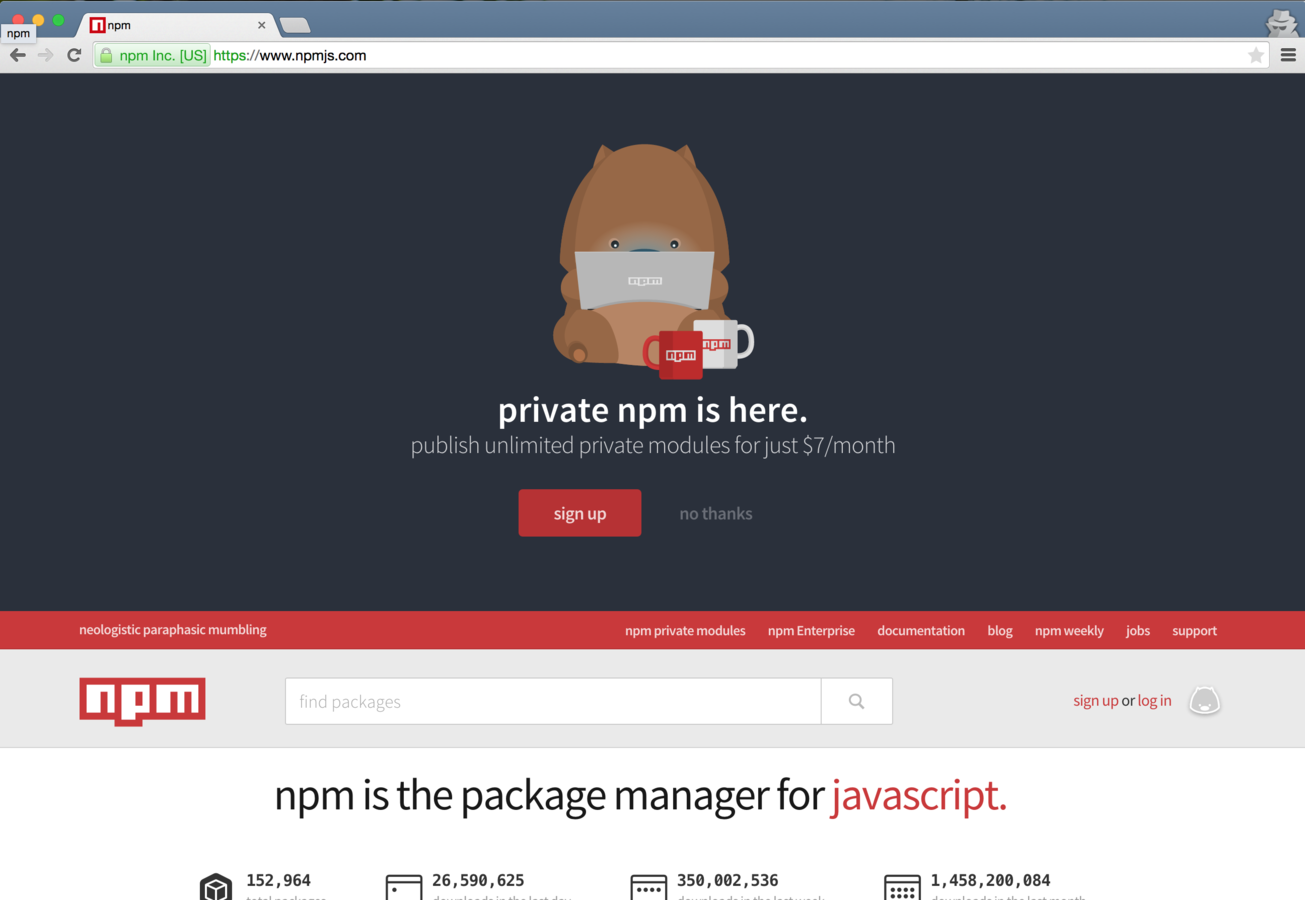
Task: Click the red npm mug
Action: point(675,355)
